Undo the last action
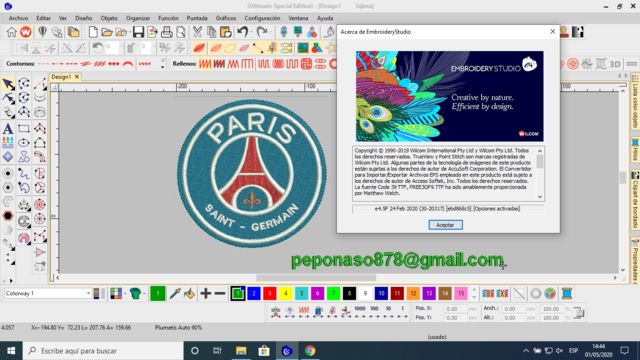This screenshot has height=360, width=640. [243, 32]
